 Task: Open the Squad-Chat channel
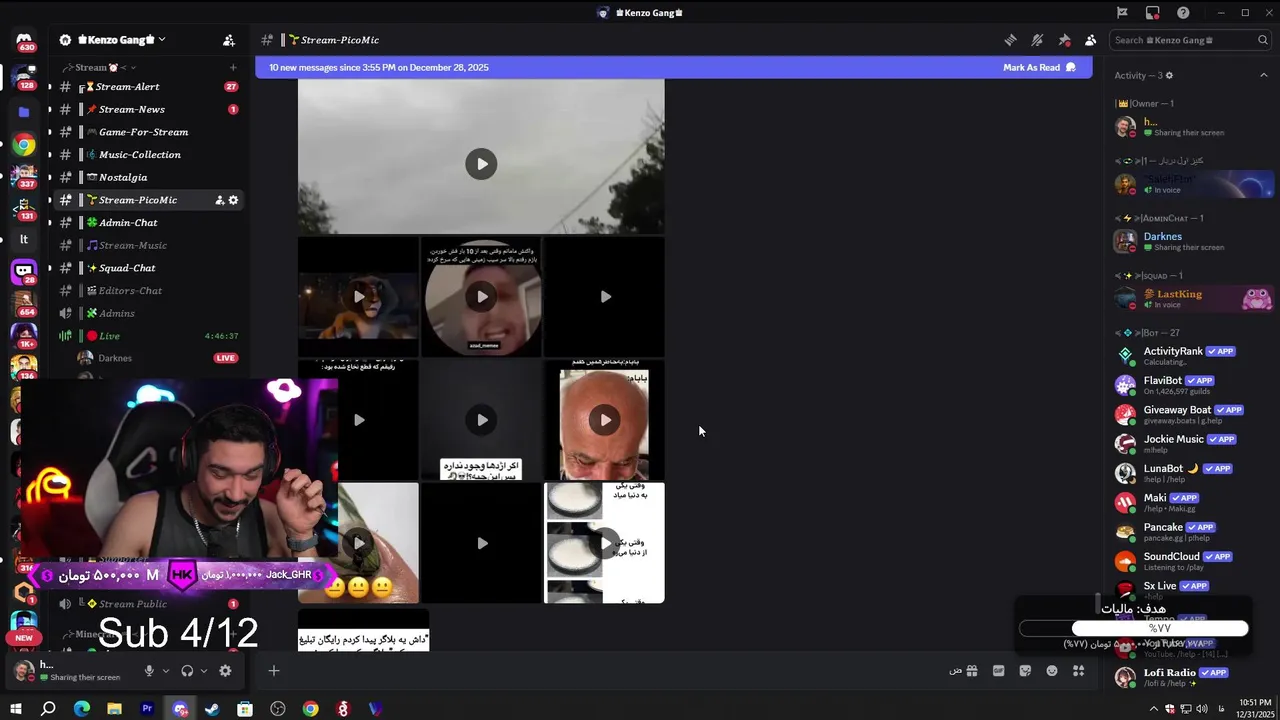pyautogui.click(x=148, y=268)
